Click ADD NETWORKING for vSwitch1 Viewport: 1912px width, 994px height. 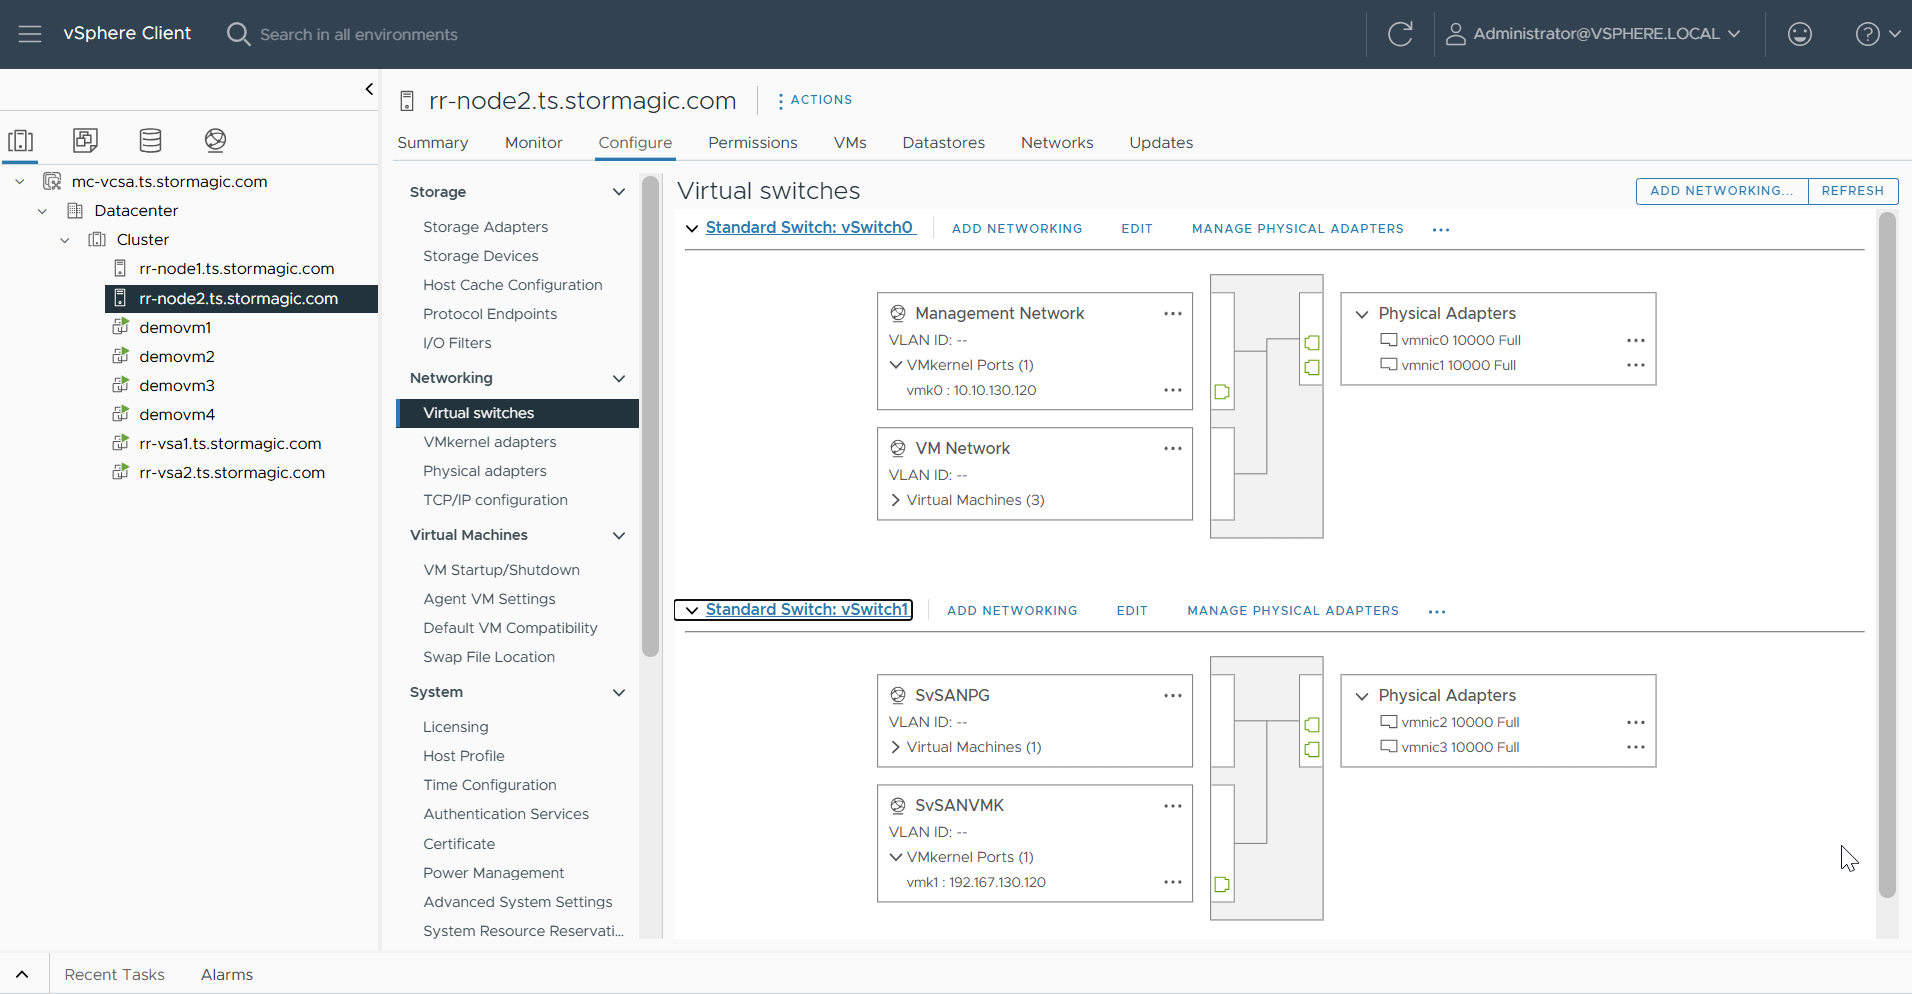1012,611
